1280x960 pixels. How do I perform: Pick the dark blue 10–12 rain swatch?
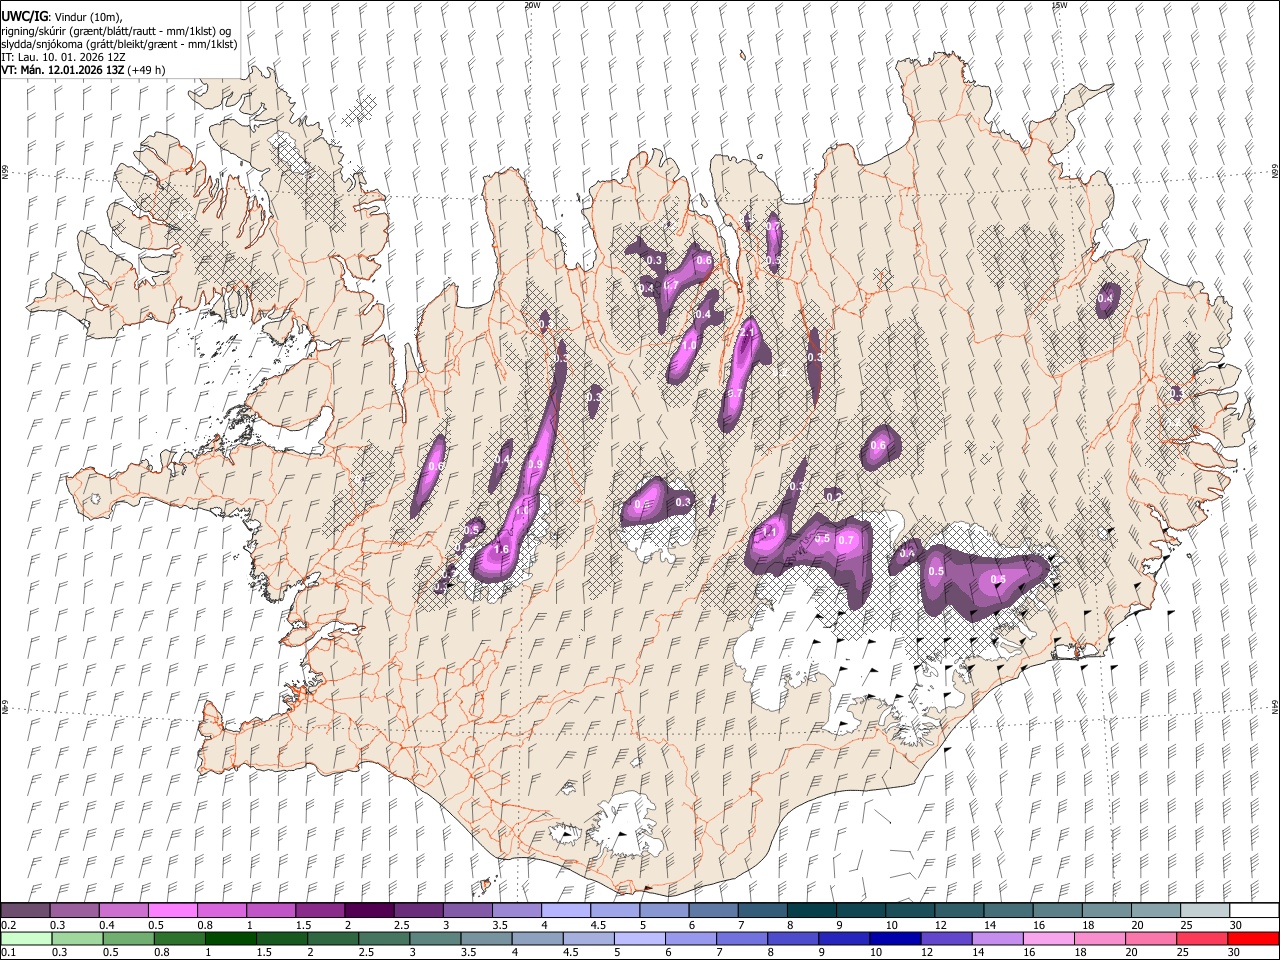(x=893, y=938)
